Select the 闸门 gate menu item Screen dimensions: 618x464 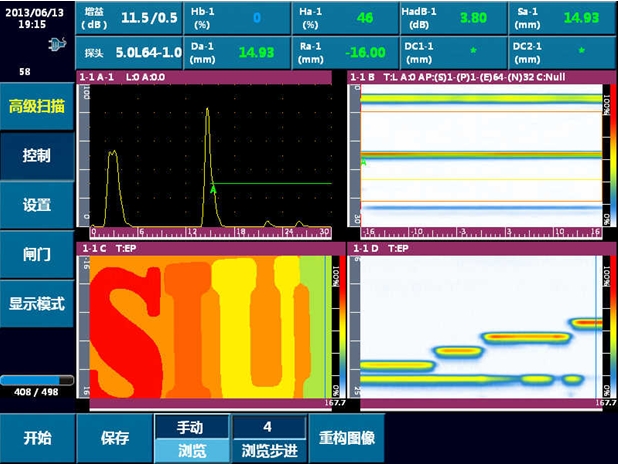pyautogui.click(x=37, y=254)
